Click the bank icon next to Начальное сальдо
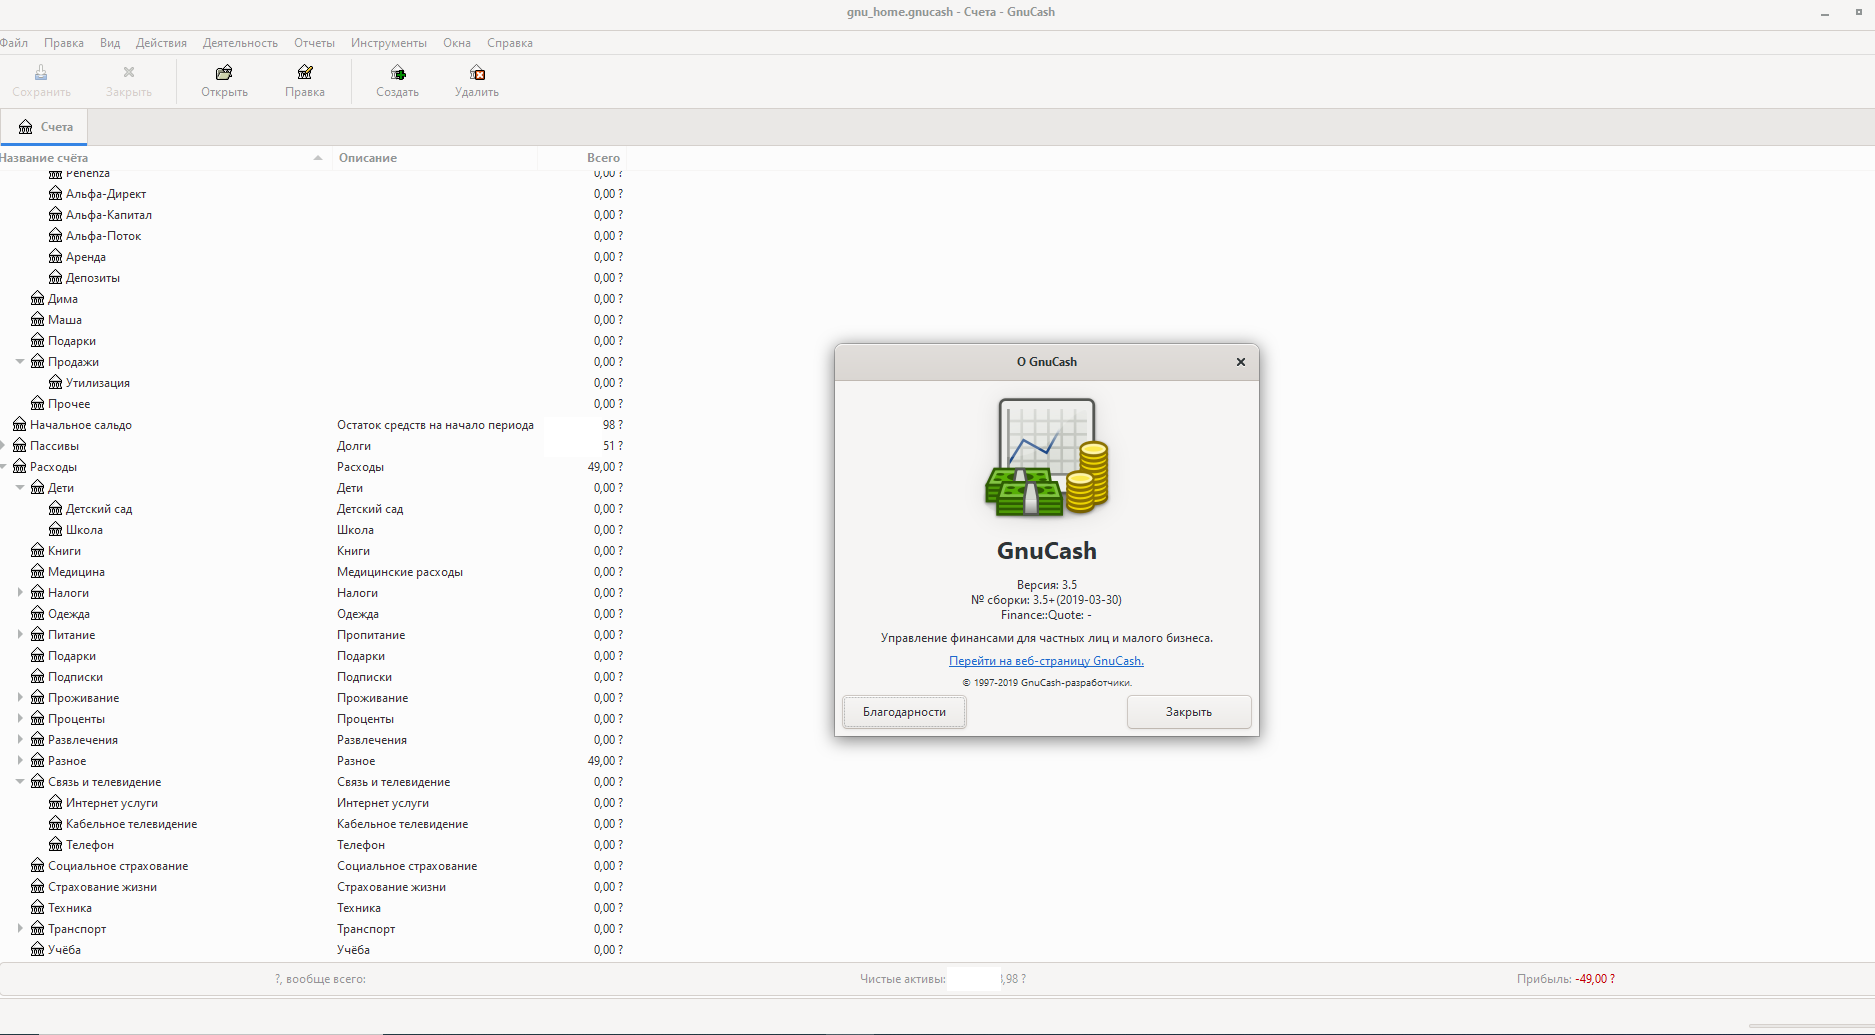The height and width of the screenshot is (1035, 1875). point(20,425)
